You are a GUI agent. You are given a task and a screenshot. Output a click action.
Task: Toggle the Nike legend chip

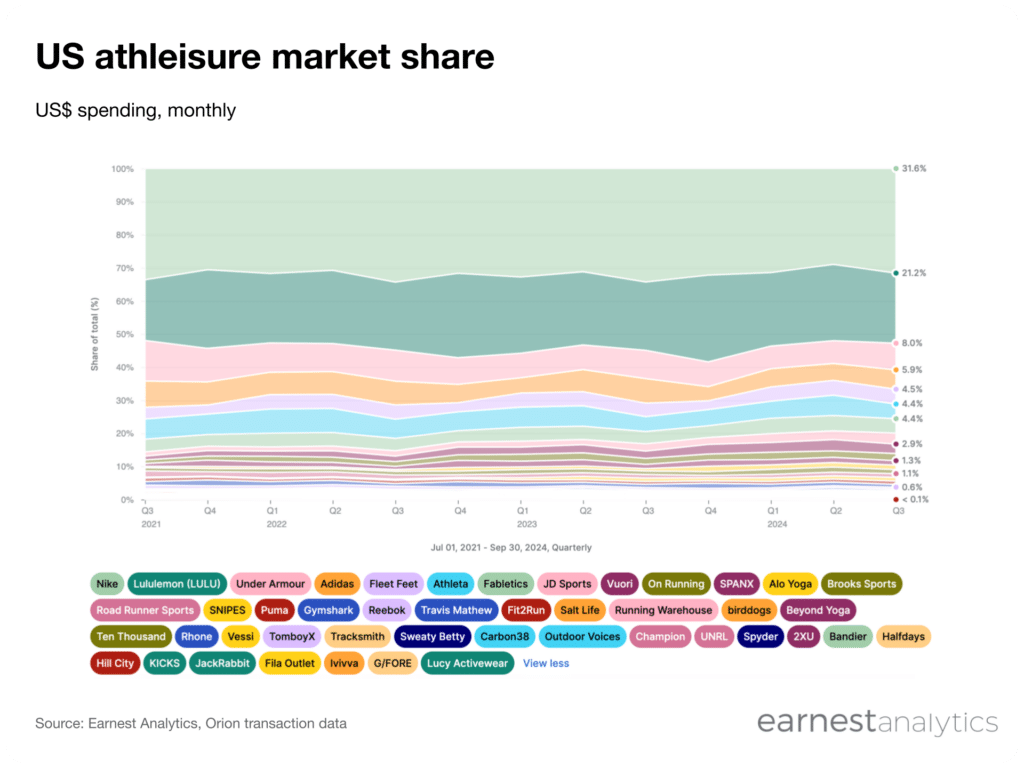(107, 584)
